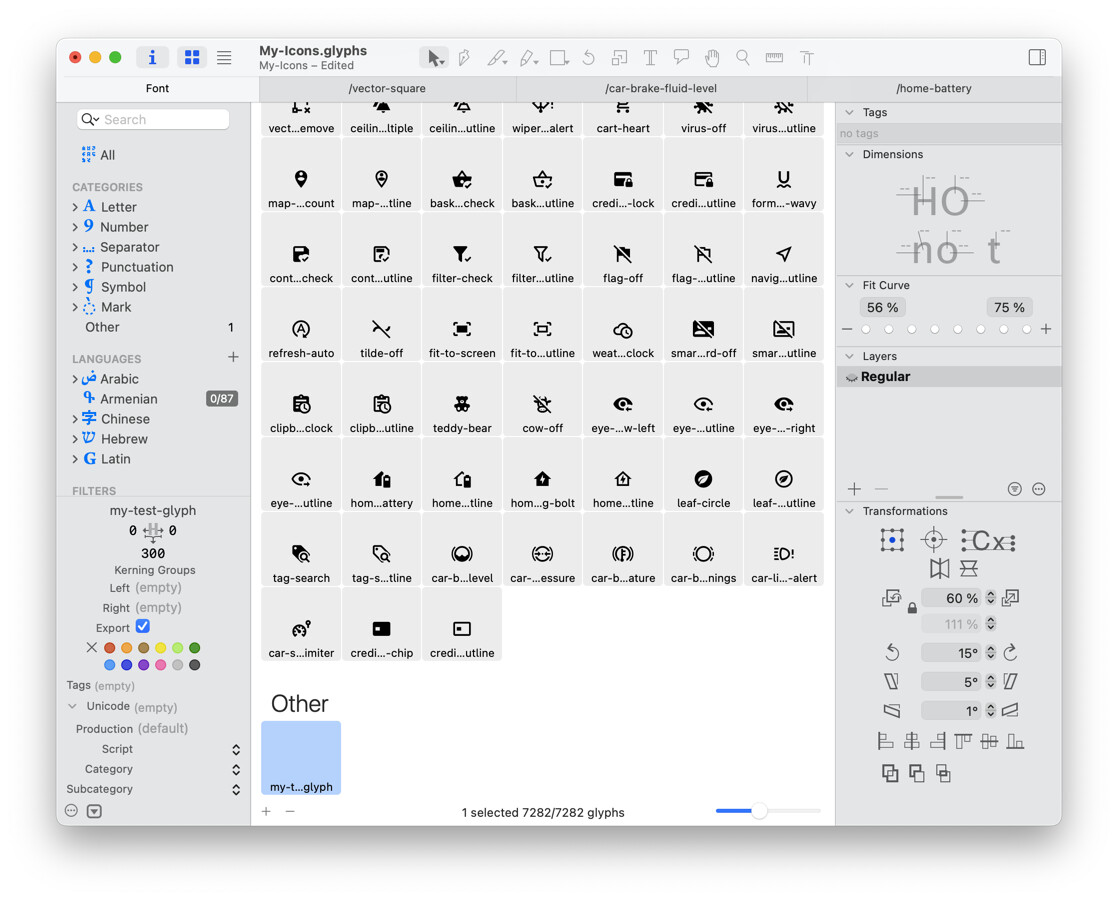This screenshot has width=1118, height=900.
Task: Select the first Fit Curve radio dot
Action: point(866,329)
